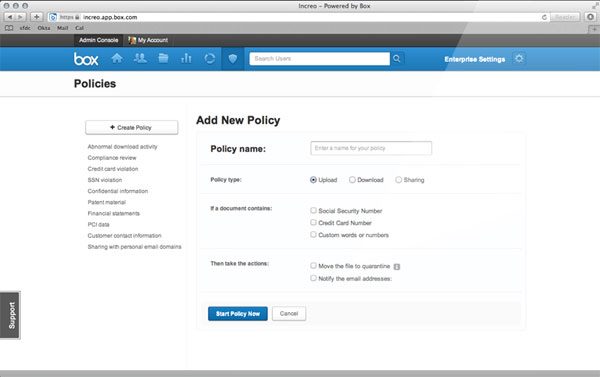This screenshot has height=377, width=600.
Task: Open Sharing with personal email domains policy
Action: click(134, 247)
